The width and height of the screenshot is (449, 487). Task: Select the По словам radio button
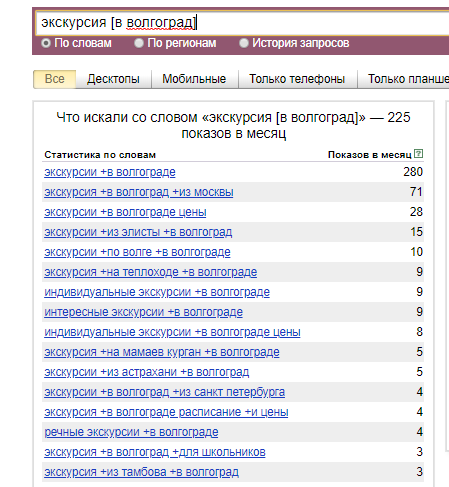(46, 43)
